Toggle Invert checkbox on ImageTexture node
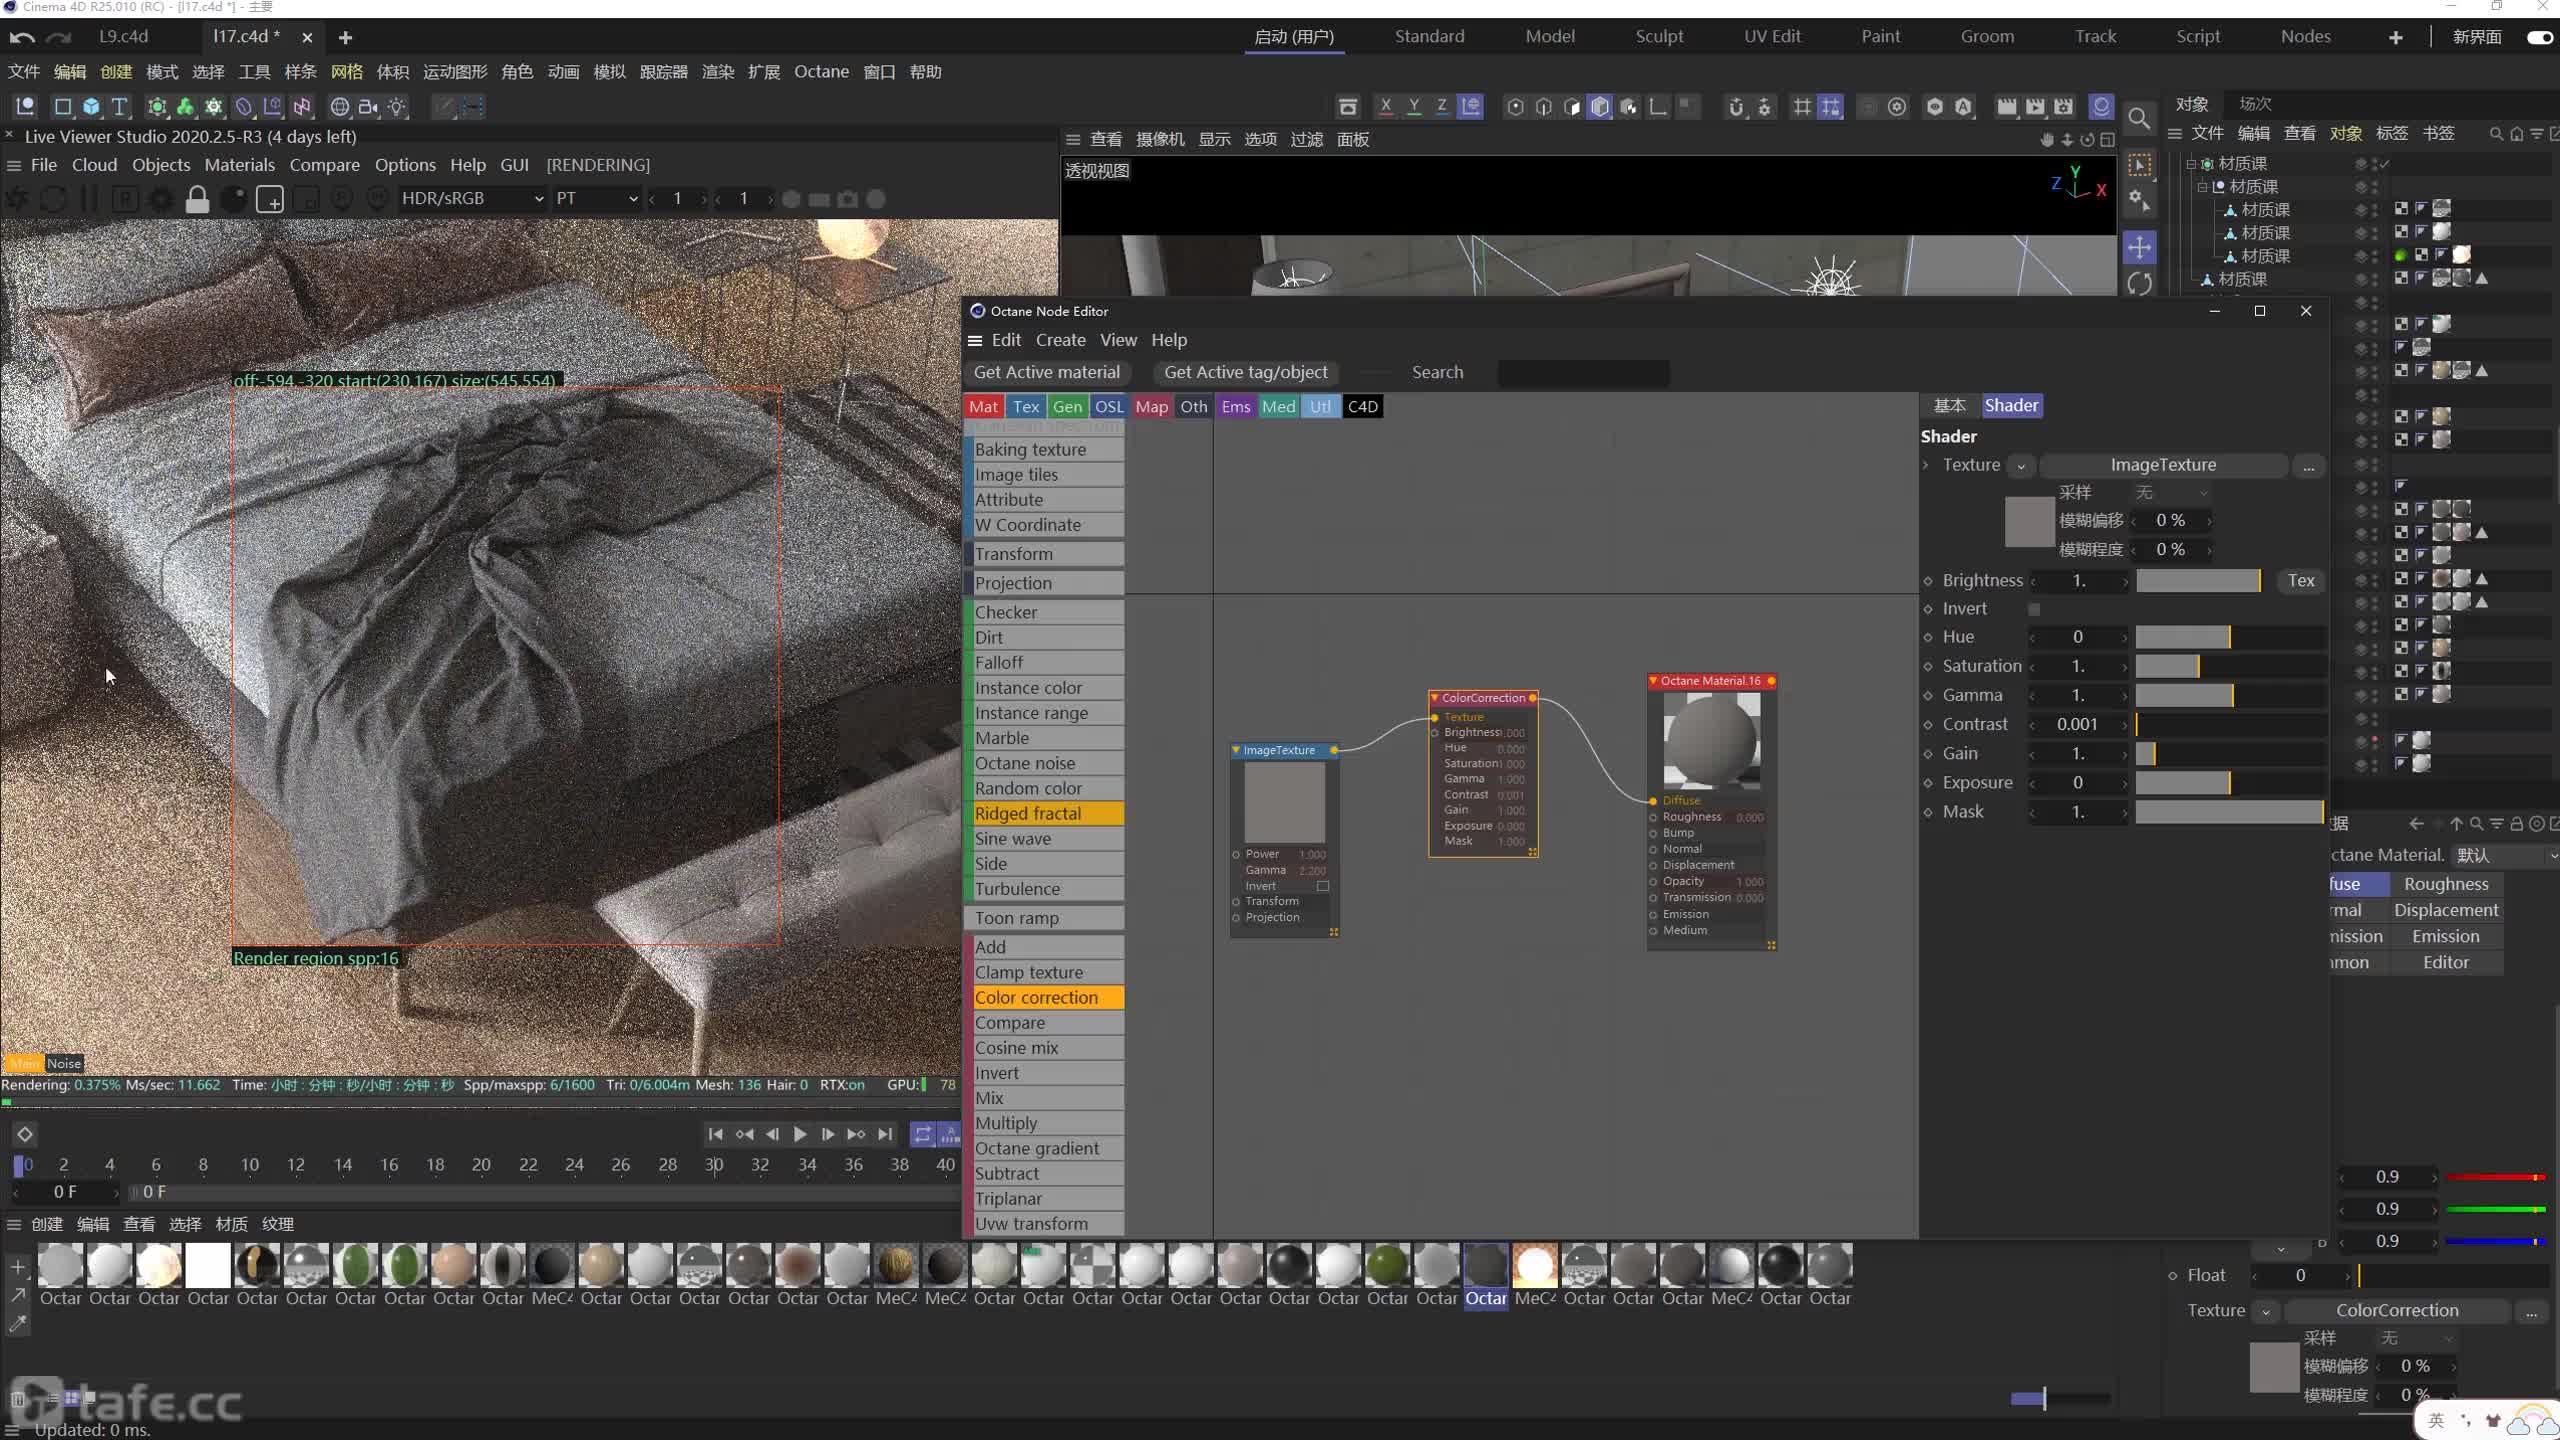 [1322, 886]
